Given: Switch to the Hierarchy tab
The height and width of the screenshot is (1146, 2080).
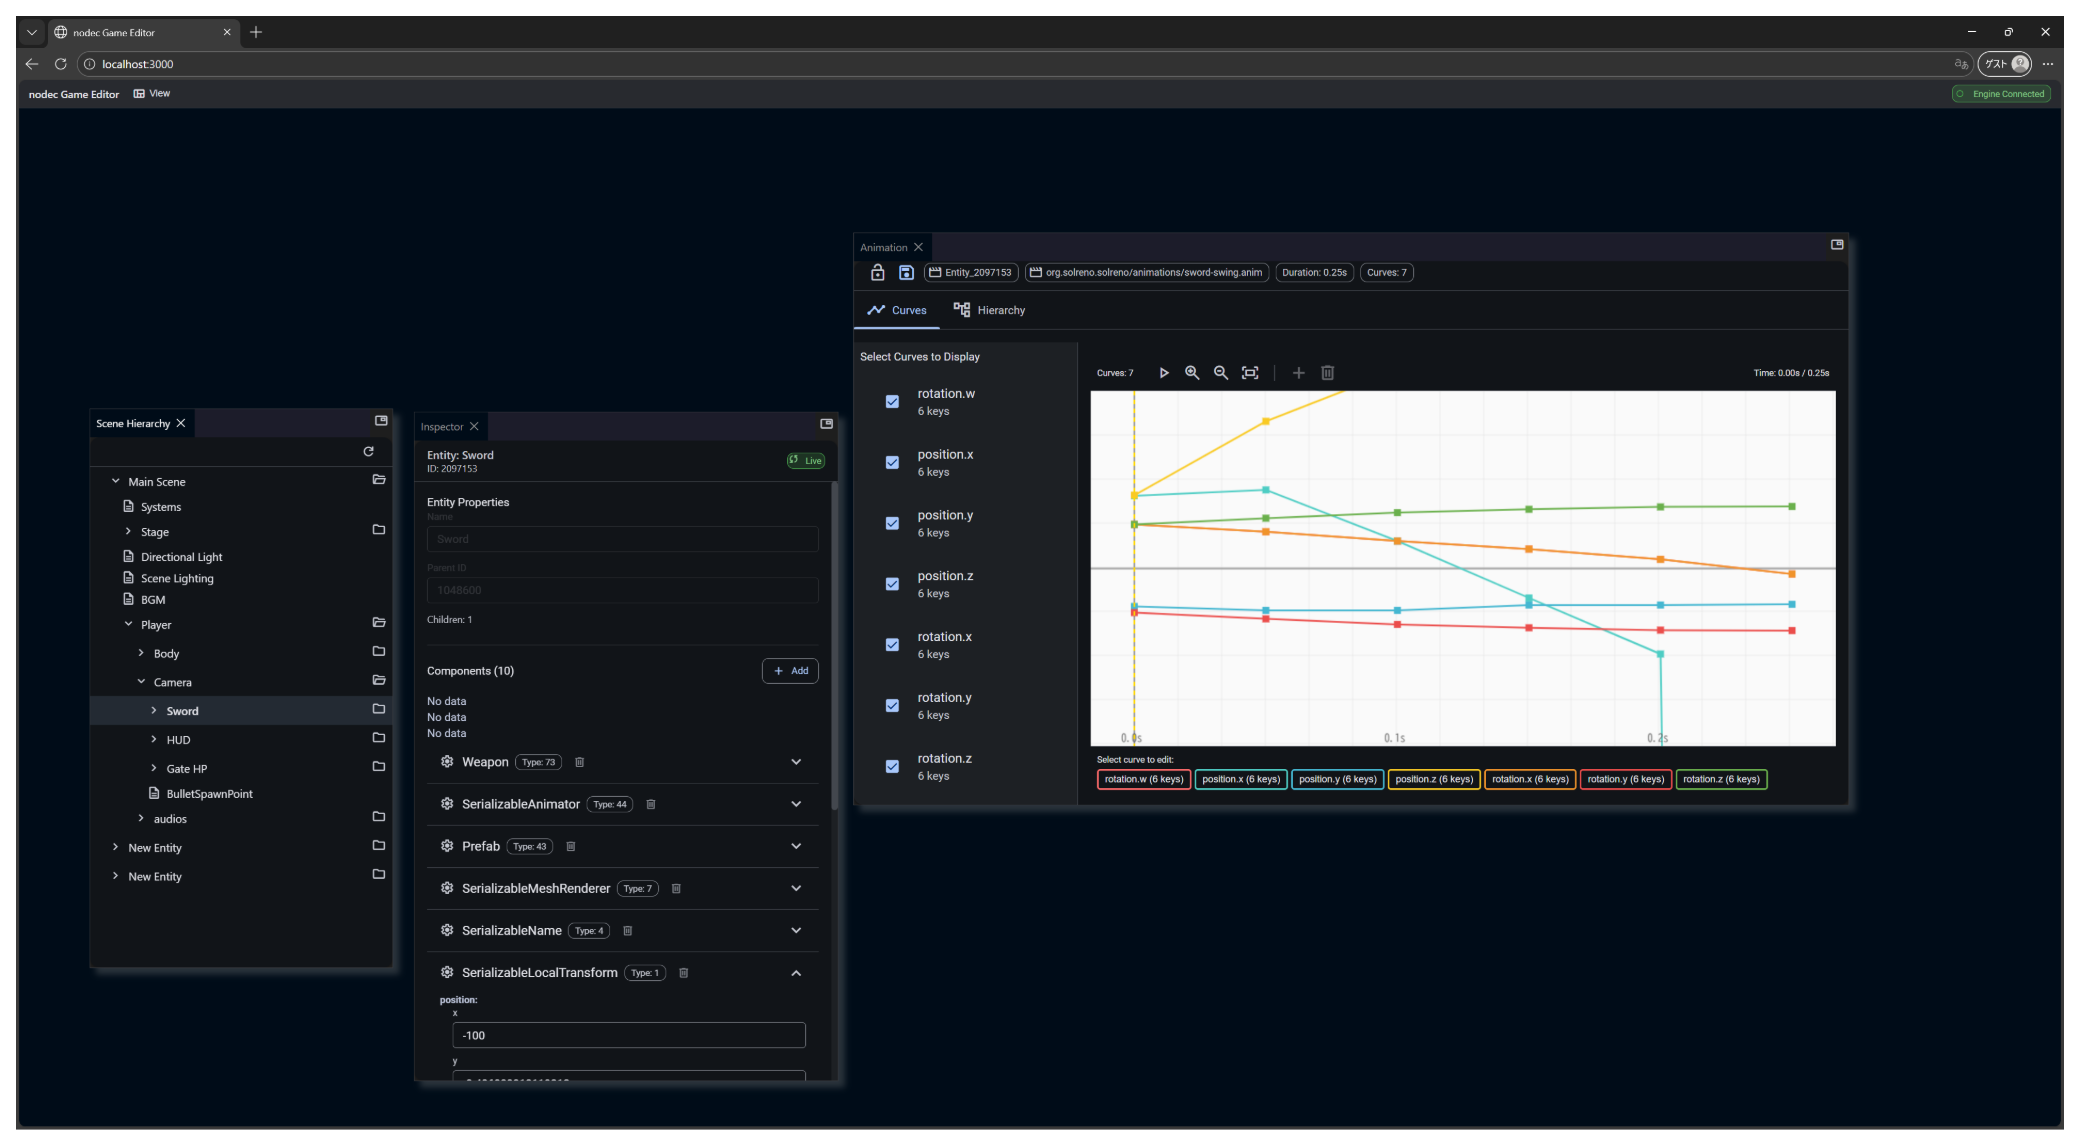Looking at the screenshot, I should pyautogui.click(x=990, y=310).
